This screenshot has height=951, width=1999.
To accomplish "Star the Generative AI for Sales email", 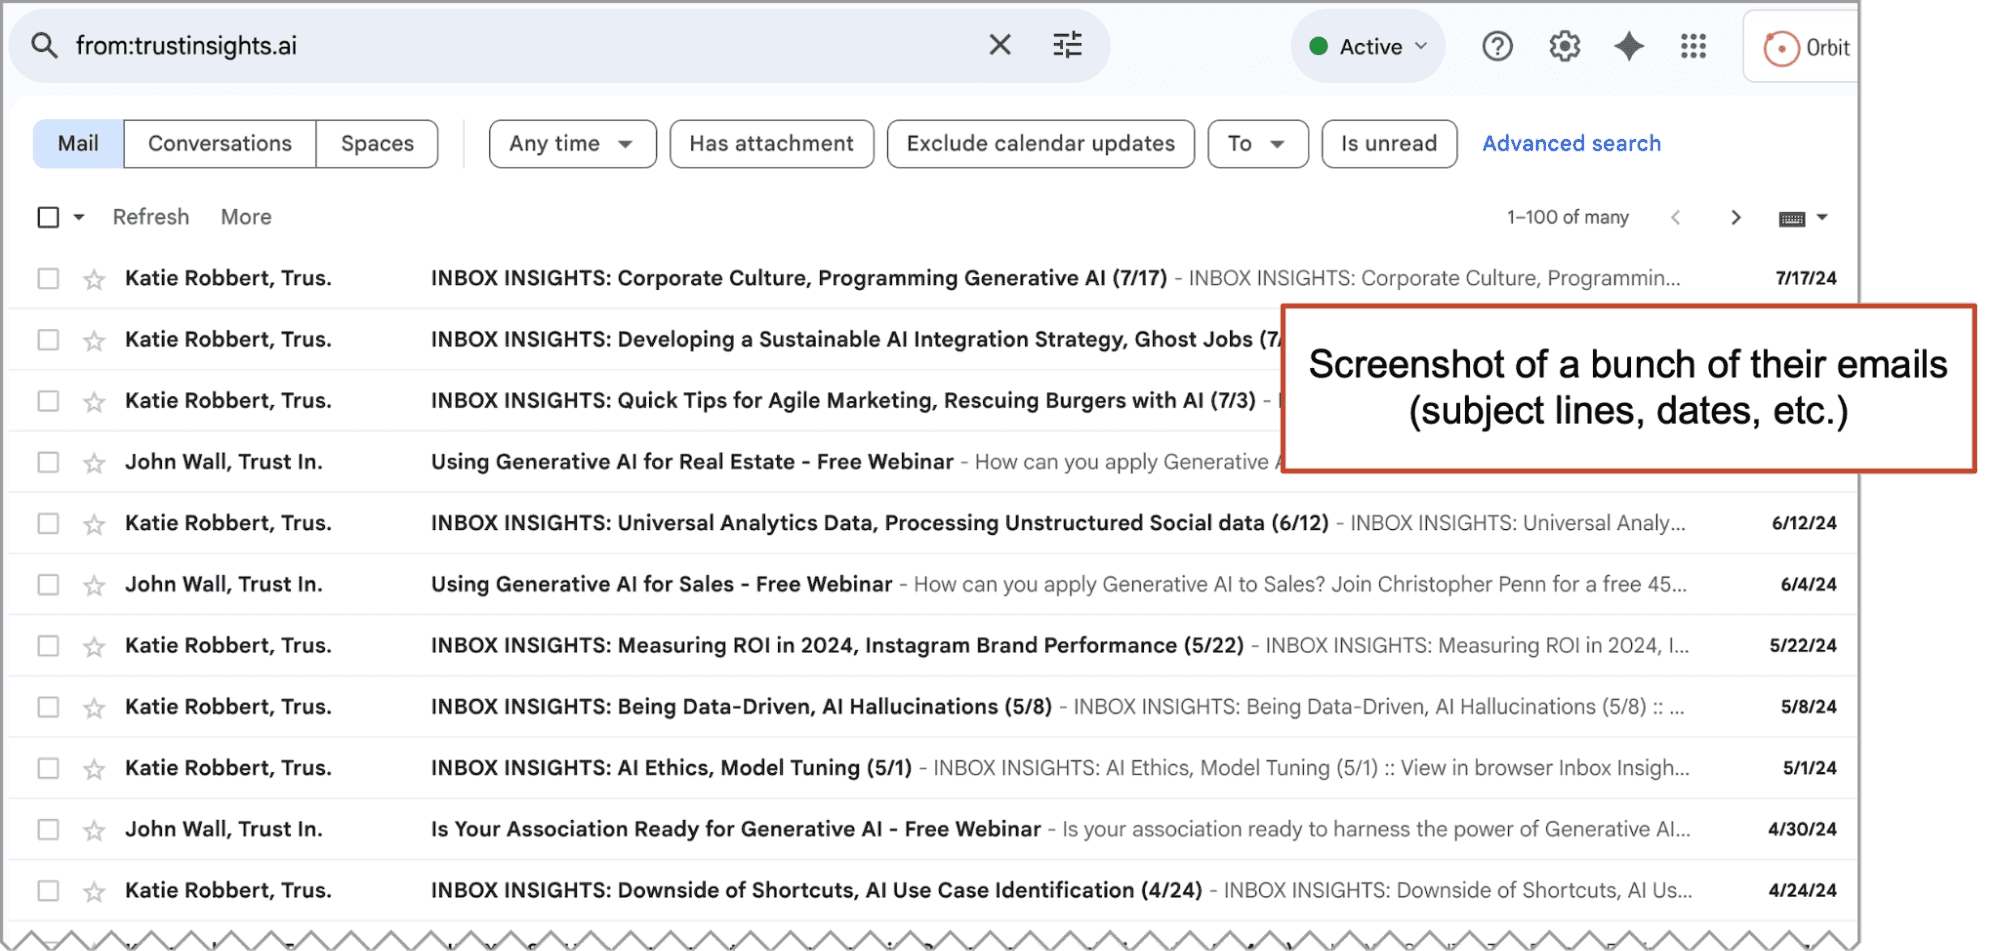I will point(94,585).
